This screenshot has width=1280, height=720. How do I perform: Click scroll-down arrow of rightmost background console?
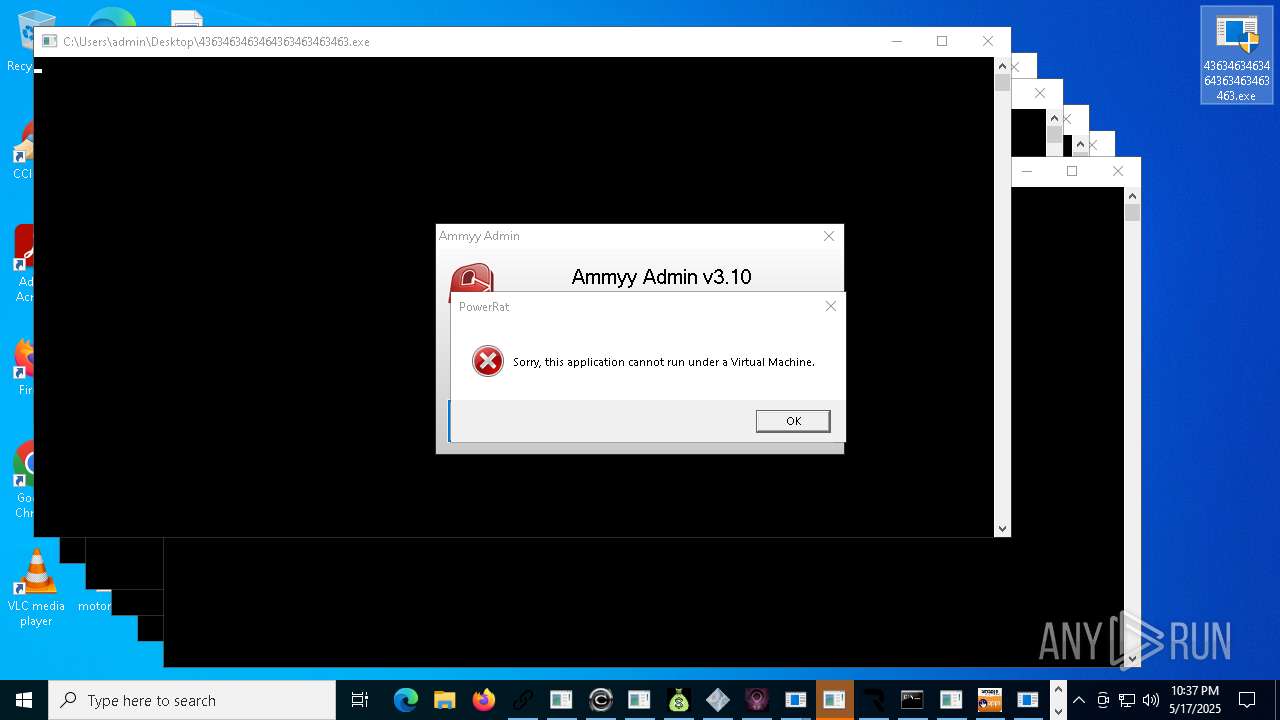tap(1132, 658)
